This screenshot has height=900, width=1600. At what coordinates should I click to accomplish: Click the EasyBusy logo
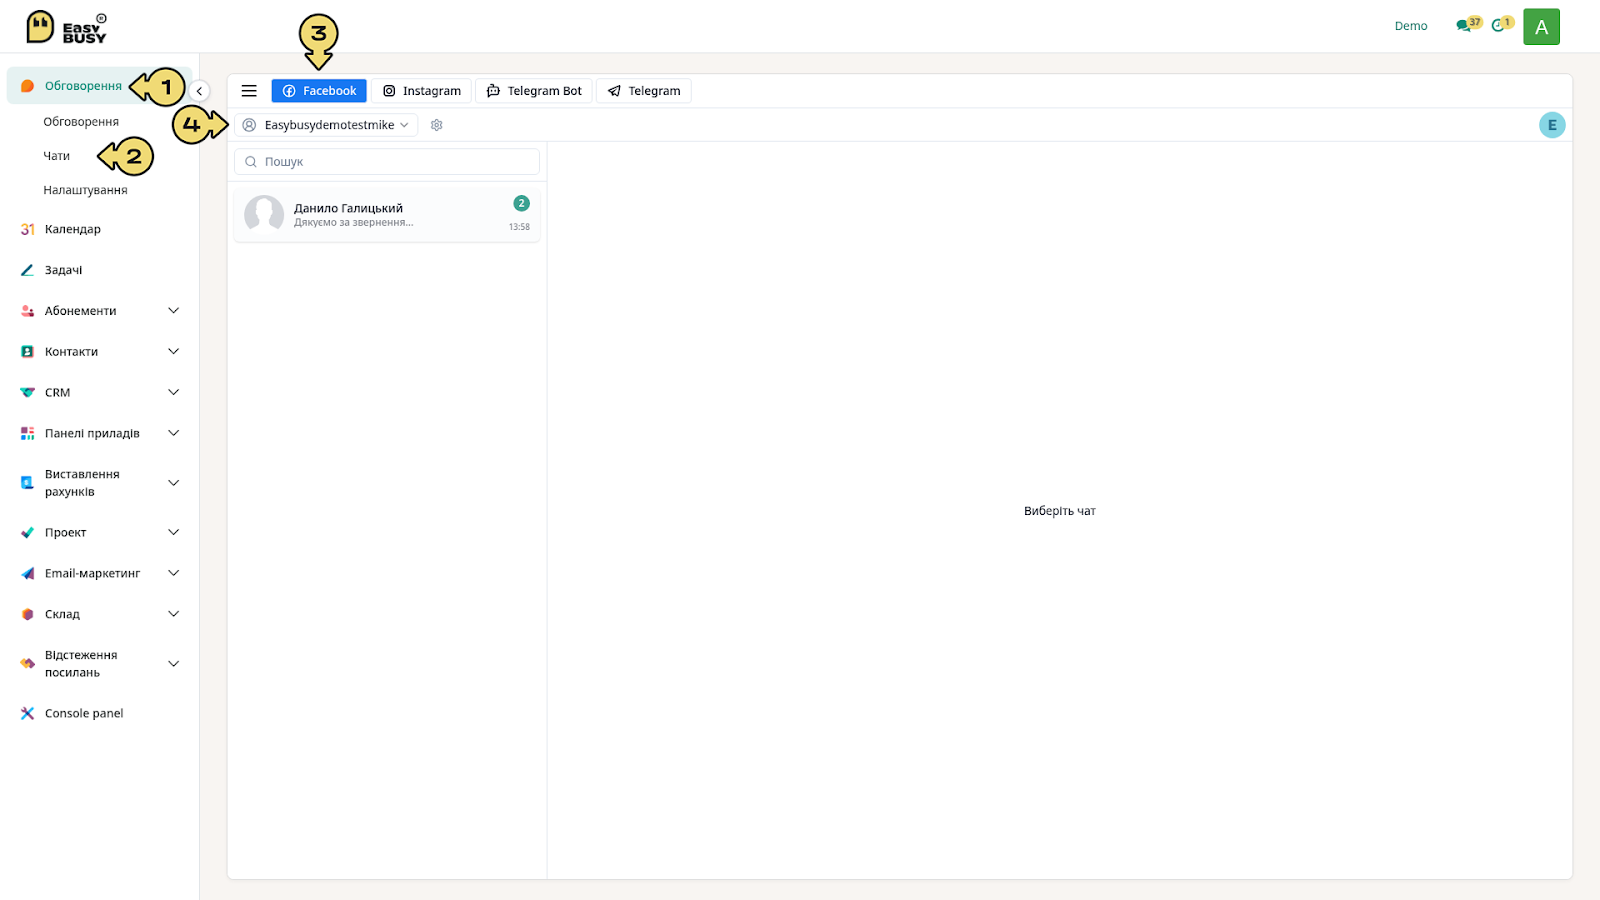click(67, 27)
